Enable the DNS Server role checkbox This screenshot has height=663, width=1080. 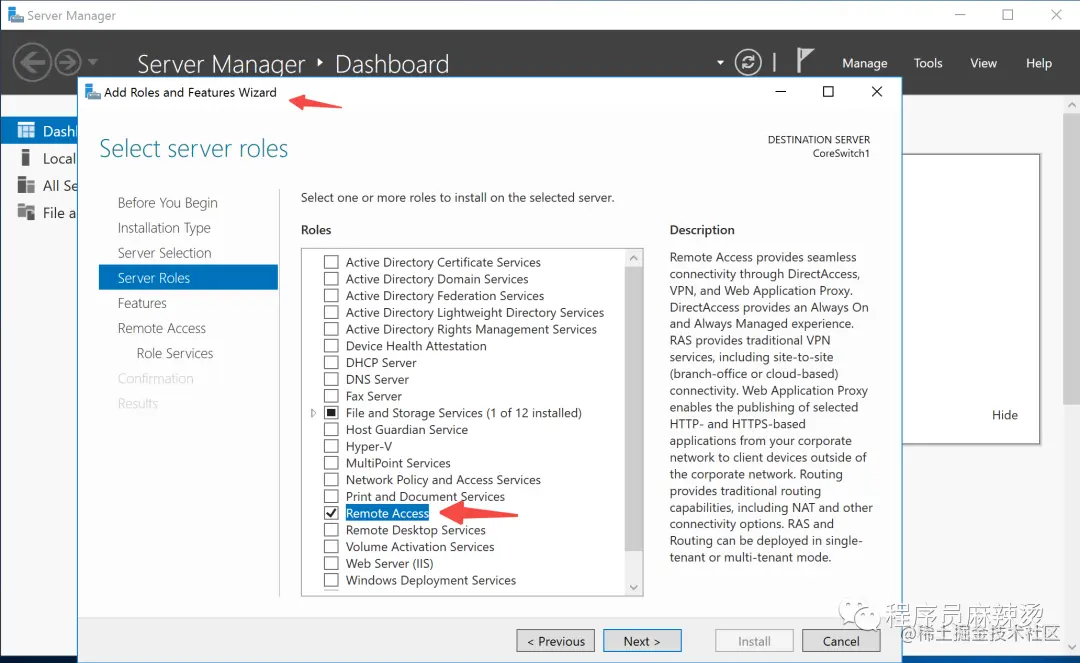pyautogui.click(x=331, y=379)
